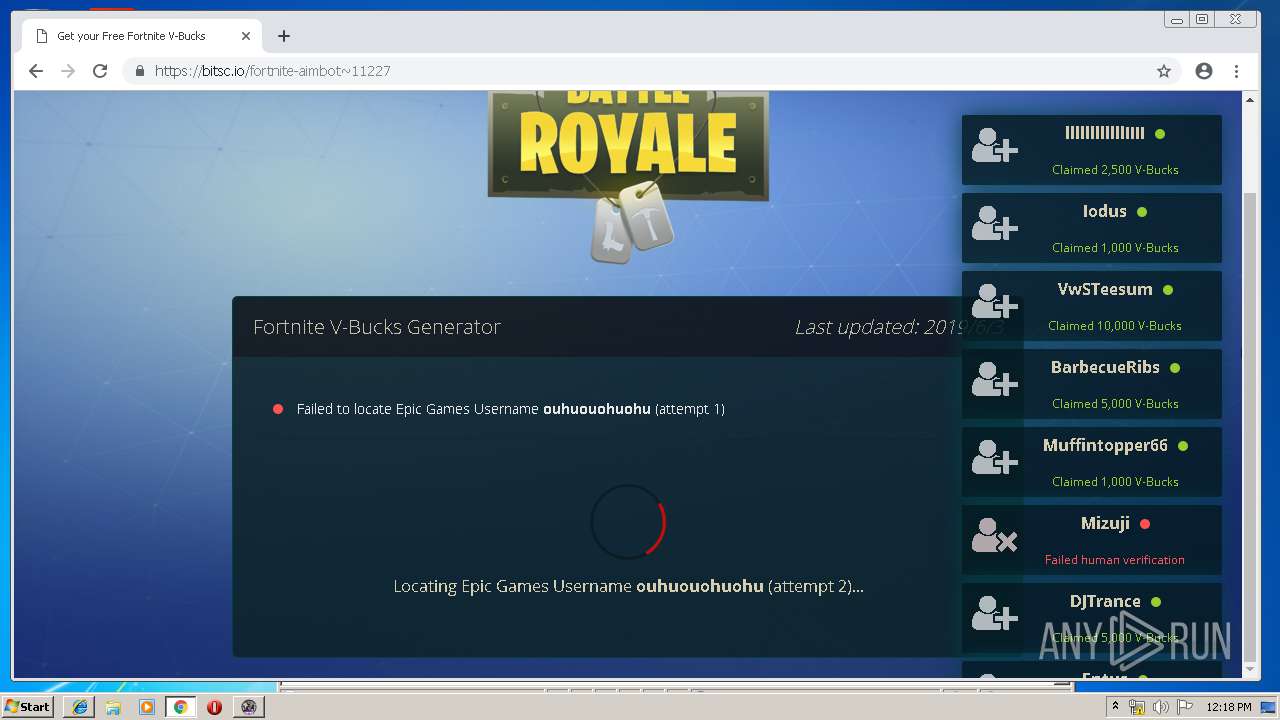1280x720 pixels.
Task: Click the Battle Royale logo image
Action: pyautogui.click(x=628, y=177)
